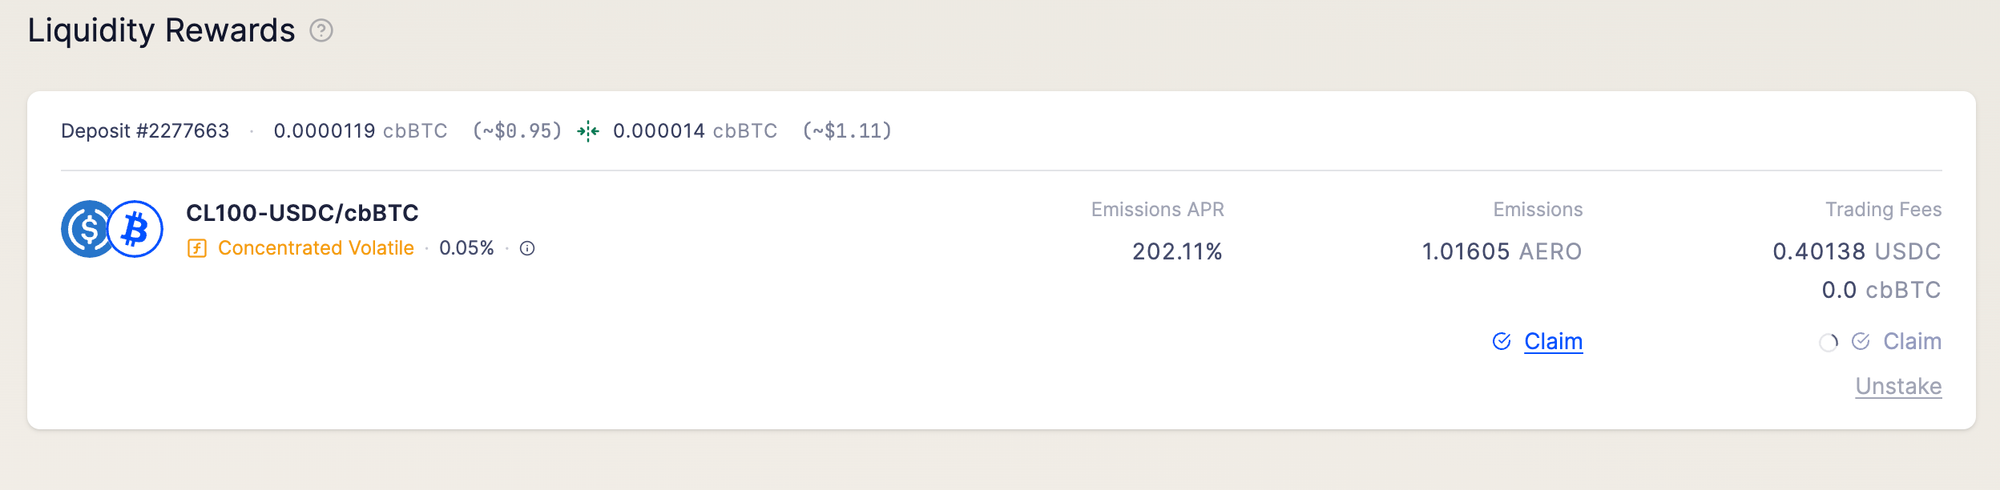2000x490 pixels.
Task: Claim the AERO emissions rewards
Action: (x=1553, y=342)
